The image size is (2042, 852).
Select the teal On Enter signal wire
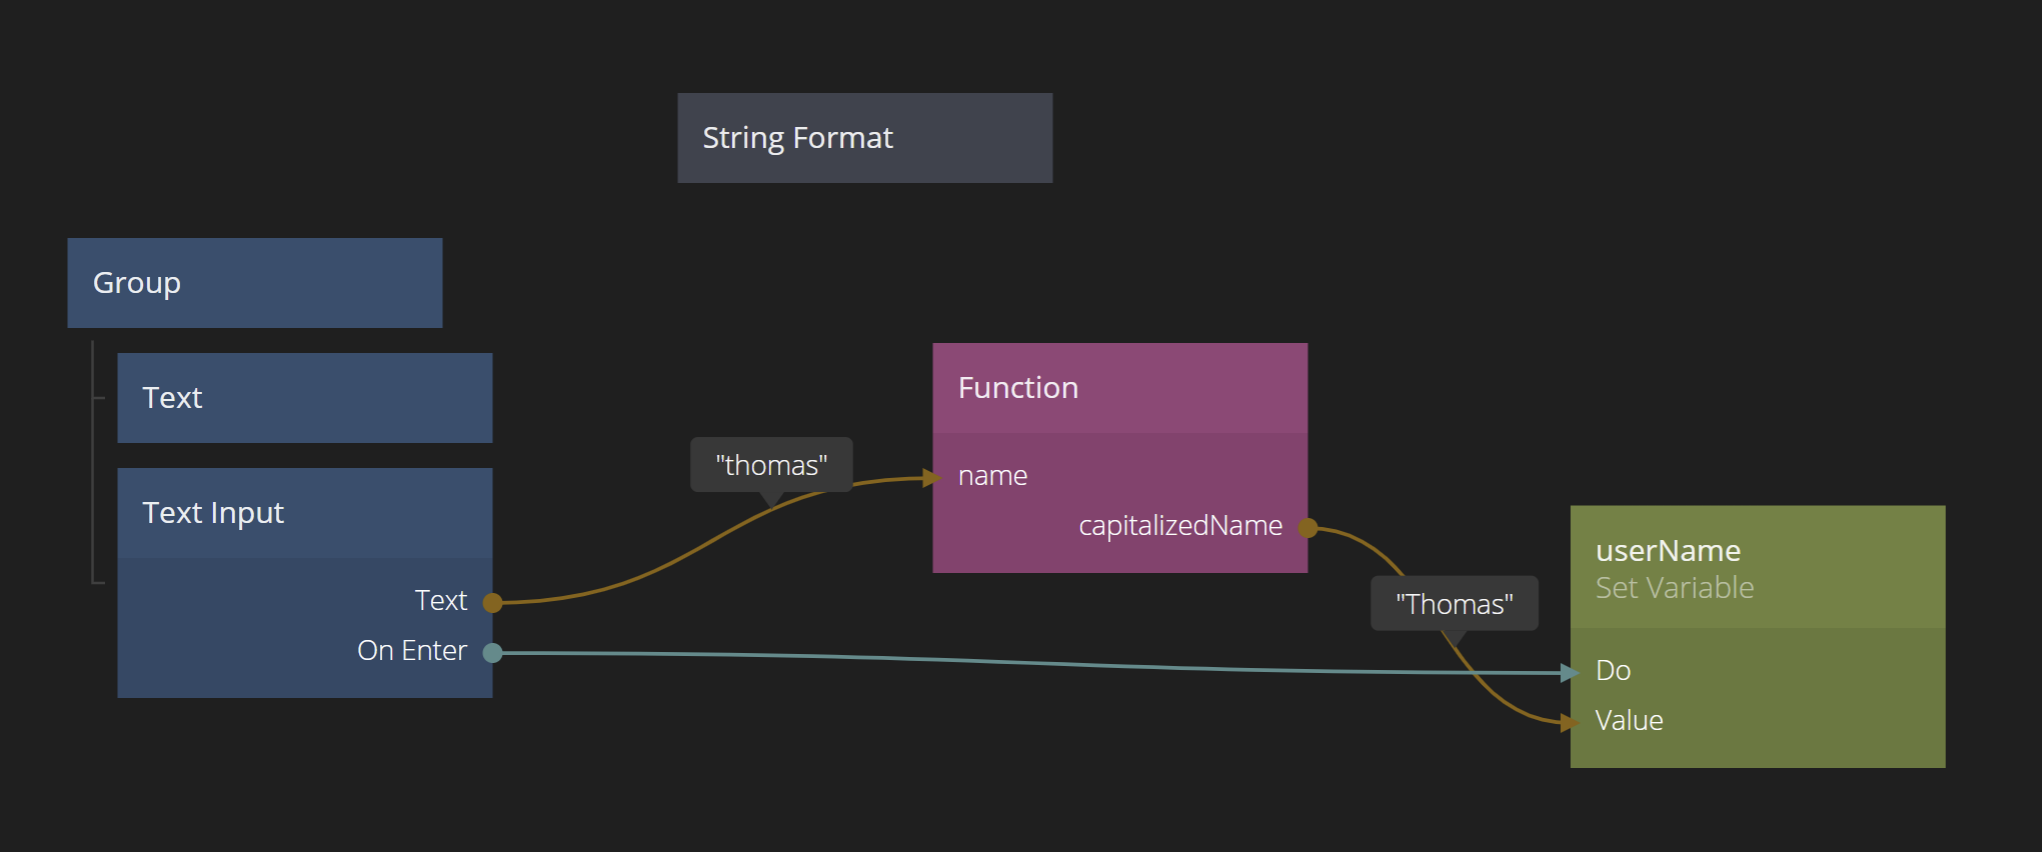pyautogui.click(x=1000, y=662)
